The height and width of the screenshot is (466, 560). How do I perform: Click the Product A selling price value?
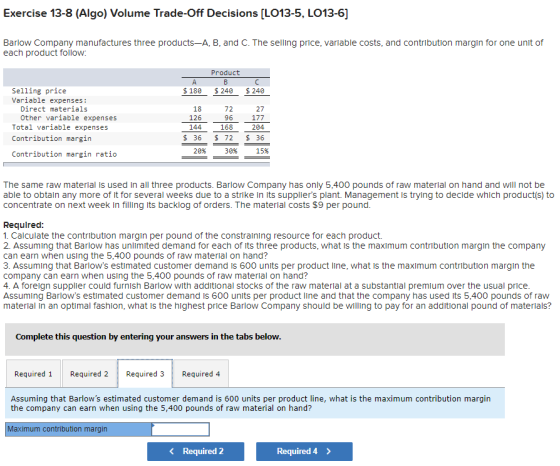(192, 91)
